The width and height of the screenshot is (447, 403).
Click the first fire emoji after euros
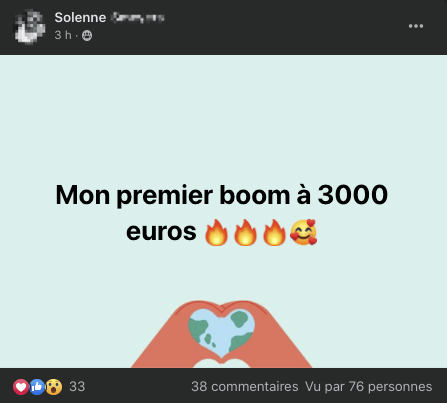(x=216, y=233)
